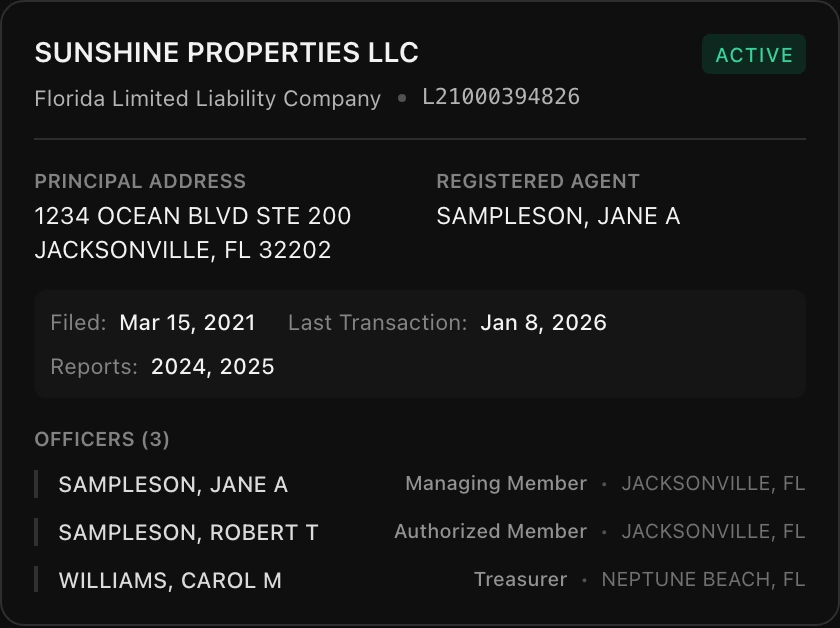Select document number L21000394826
Screen dimensions: 840x628
pyautogui.click(x=500, y=97)
